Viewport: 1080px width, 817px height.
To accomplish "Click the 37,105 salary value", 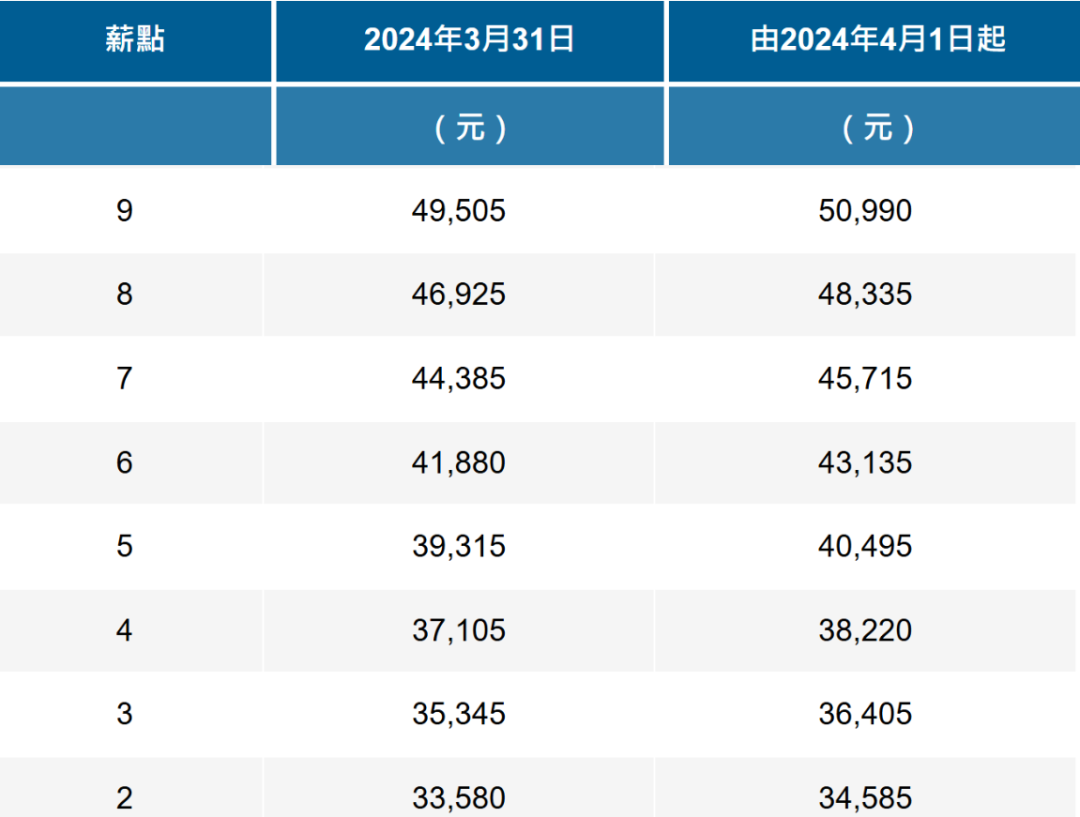I will point(459,631).
